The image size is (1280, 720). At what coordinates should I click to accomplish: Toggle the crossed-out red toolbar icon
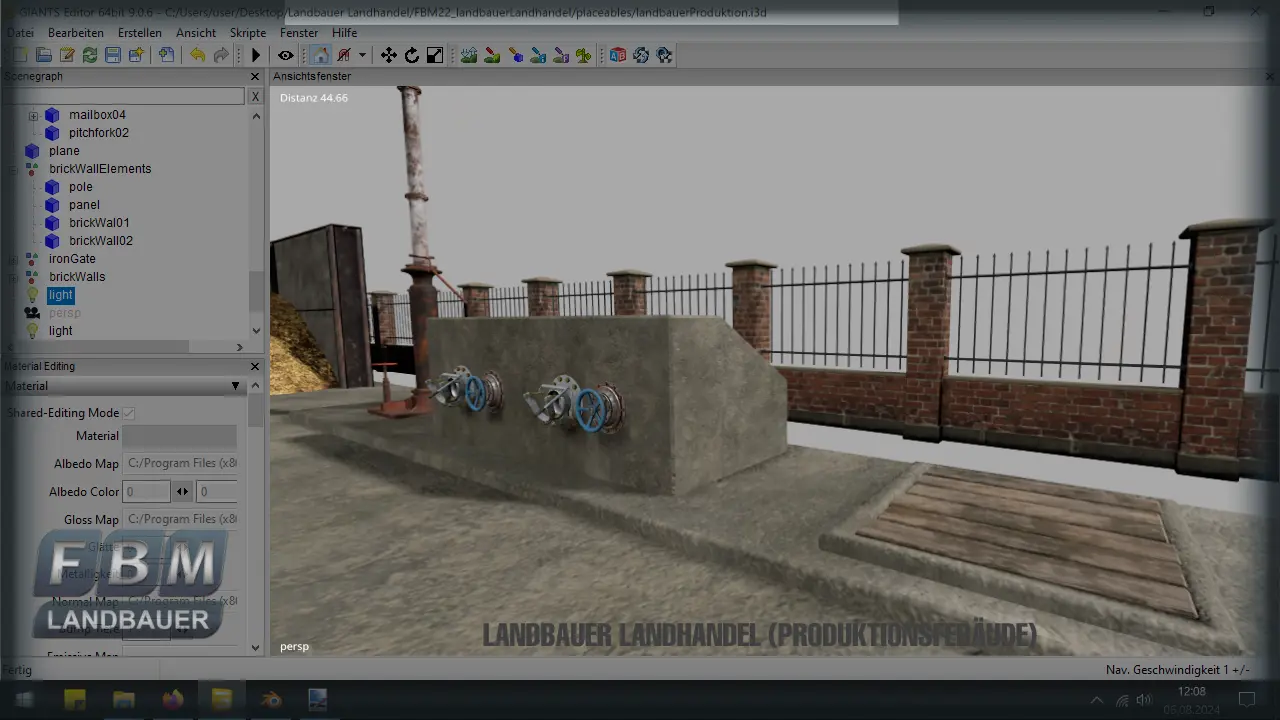[x=344, y=55]
